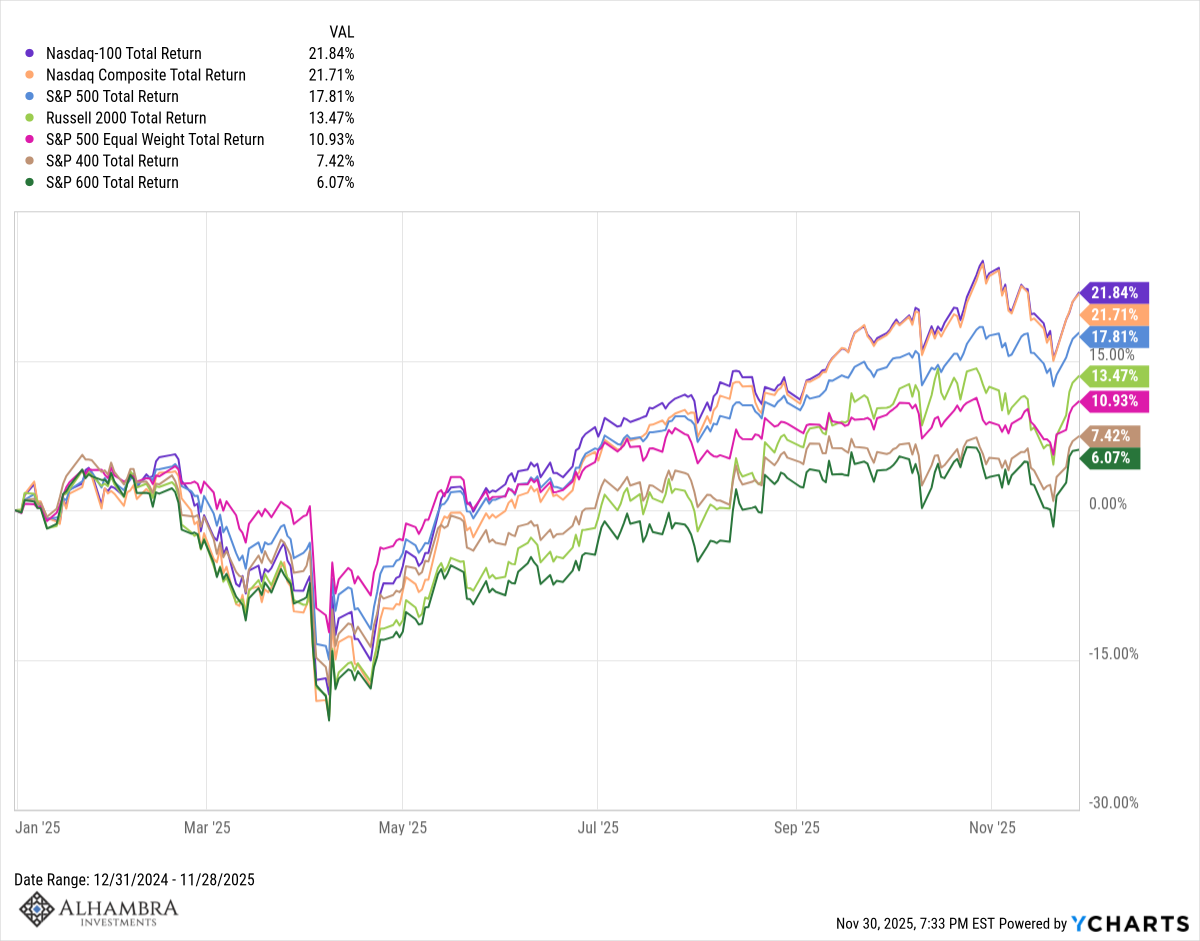Click the Date Range text below chart
The height and width of the screenshot is (941, 1200).
tap(134, 880)
